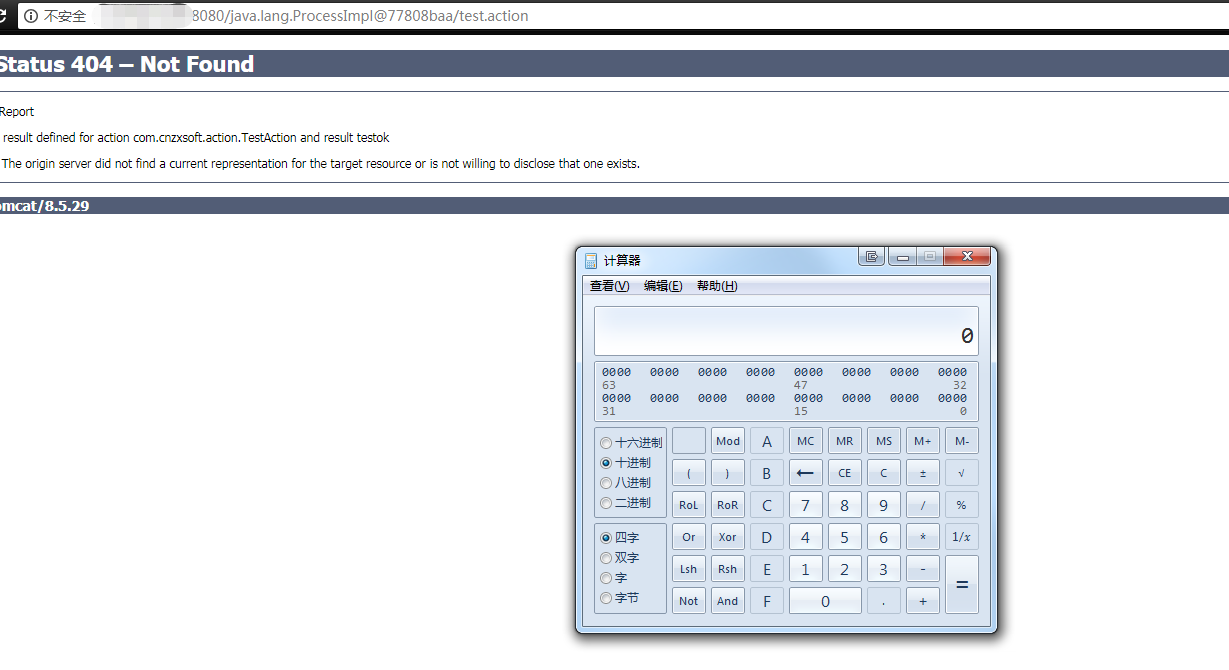Image resolution: width=1229 pixels, height=670 pixels.
Task: Click the square root key
Action: 962,473
